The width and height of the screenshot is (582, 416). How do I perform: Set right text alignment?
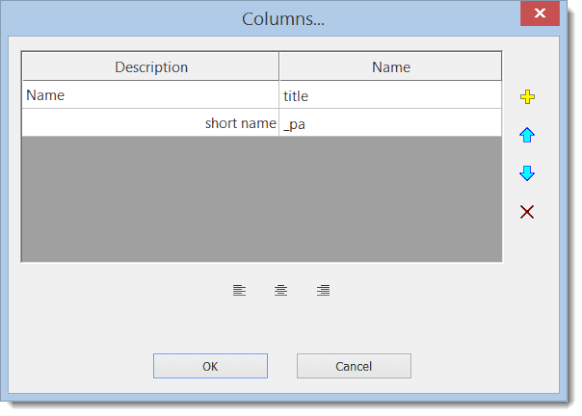pos(323,290)
